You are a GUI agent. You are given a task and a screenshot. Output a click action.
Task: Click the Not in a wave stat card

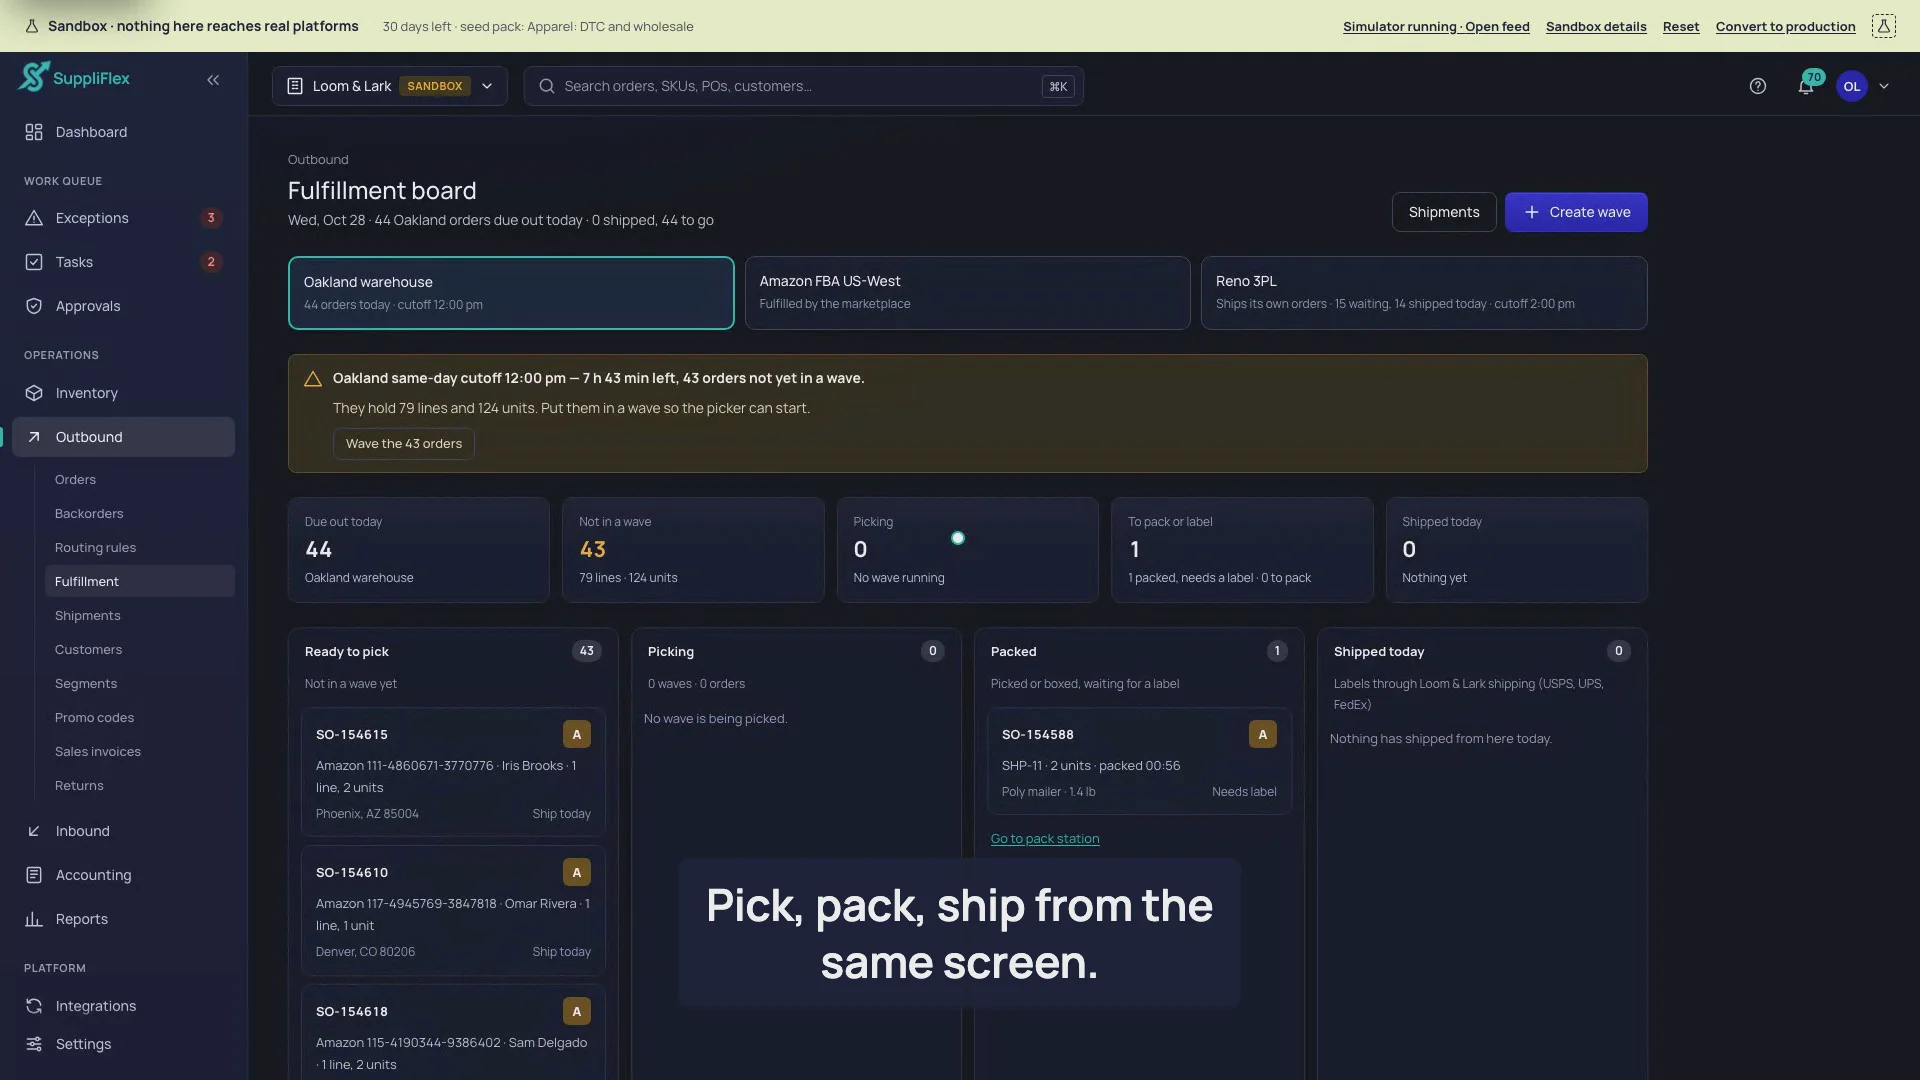(693, 550)
